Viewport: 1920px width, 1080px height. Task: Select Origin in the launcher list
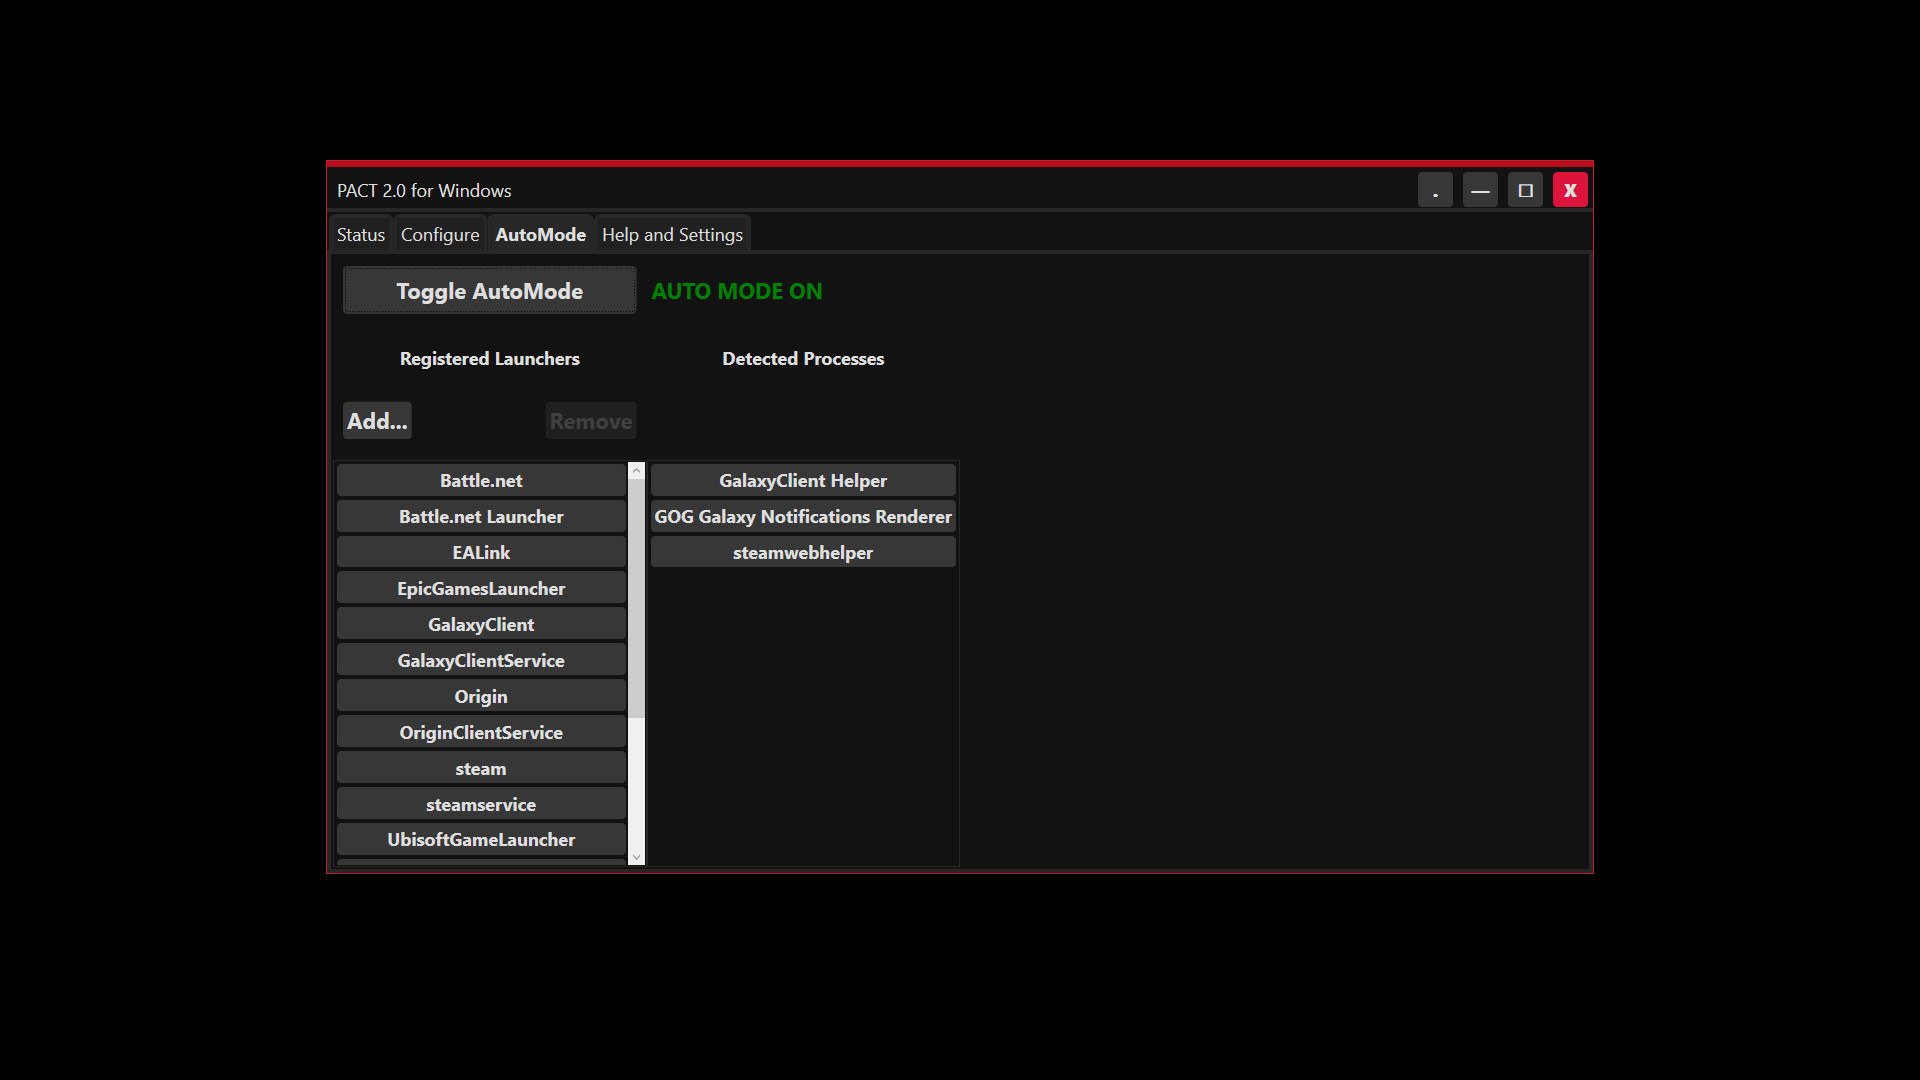481,695
